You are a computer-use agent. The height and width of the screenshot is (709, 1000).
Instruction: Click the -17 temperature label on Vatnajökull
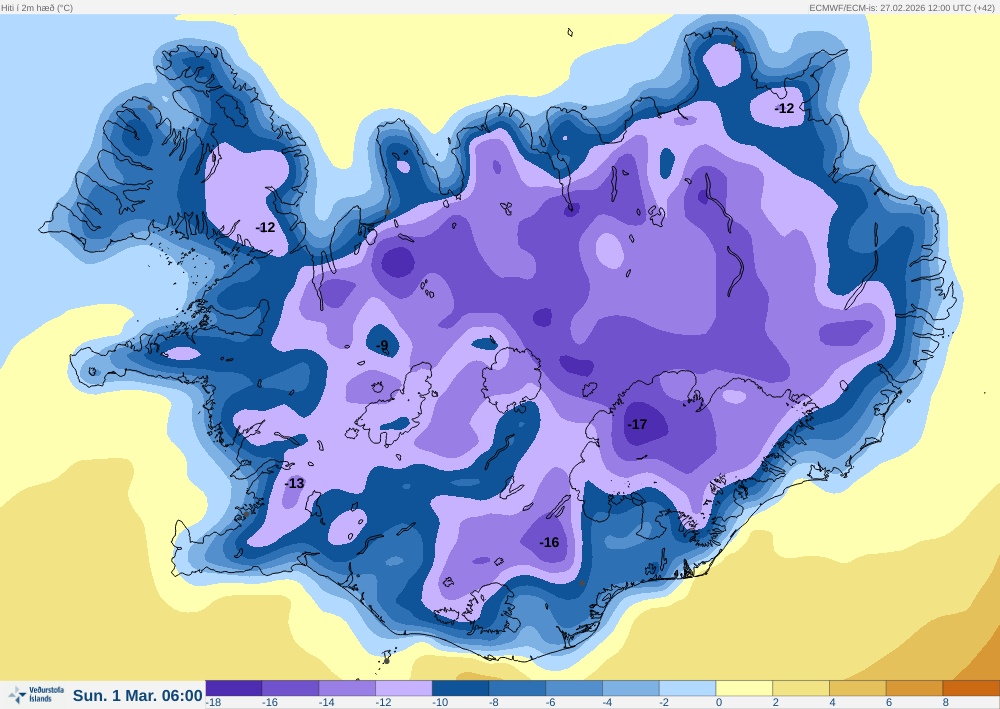pyautogui.click(x=637, y=424)
